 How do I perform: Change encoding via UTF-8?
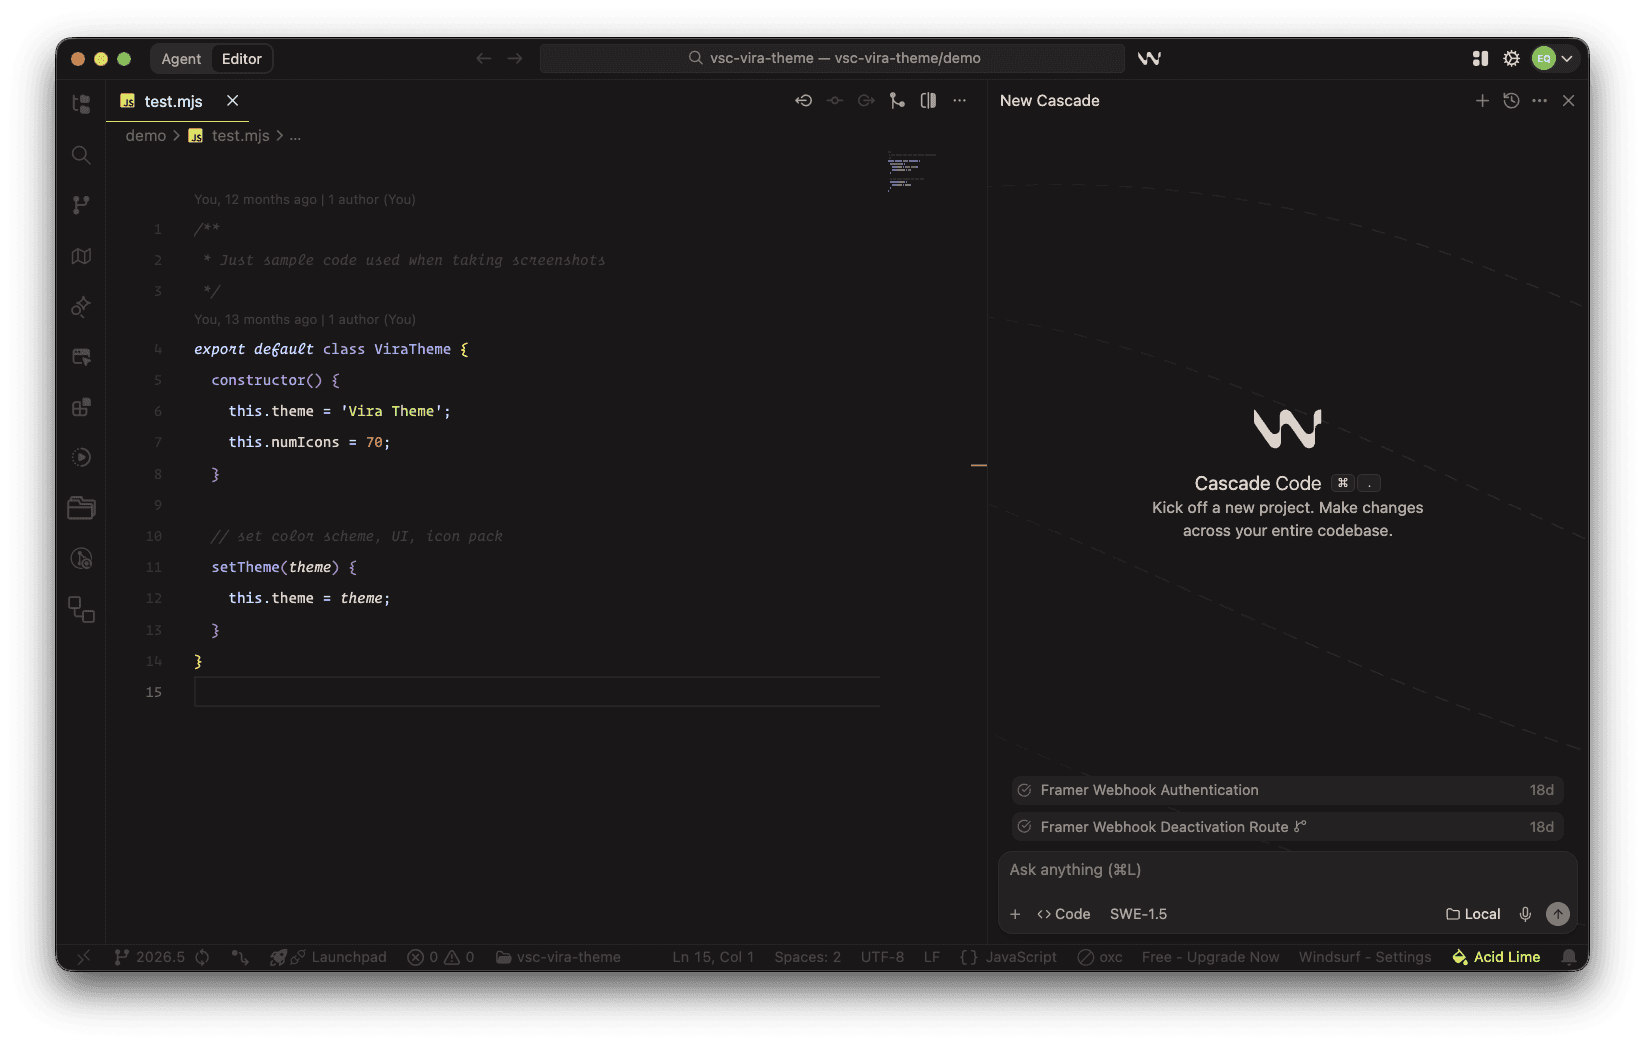click(882, 957)
